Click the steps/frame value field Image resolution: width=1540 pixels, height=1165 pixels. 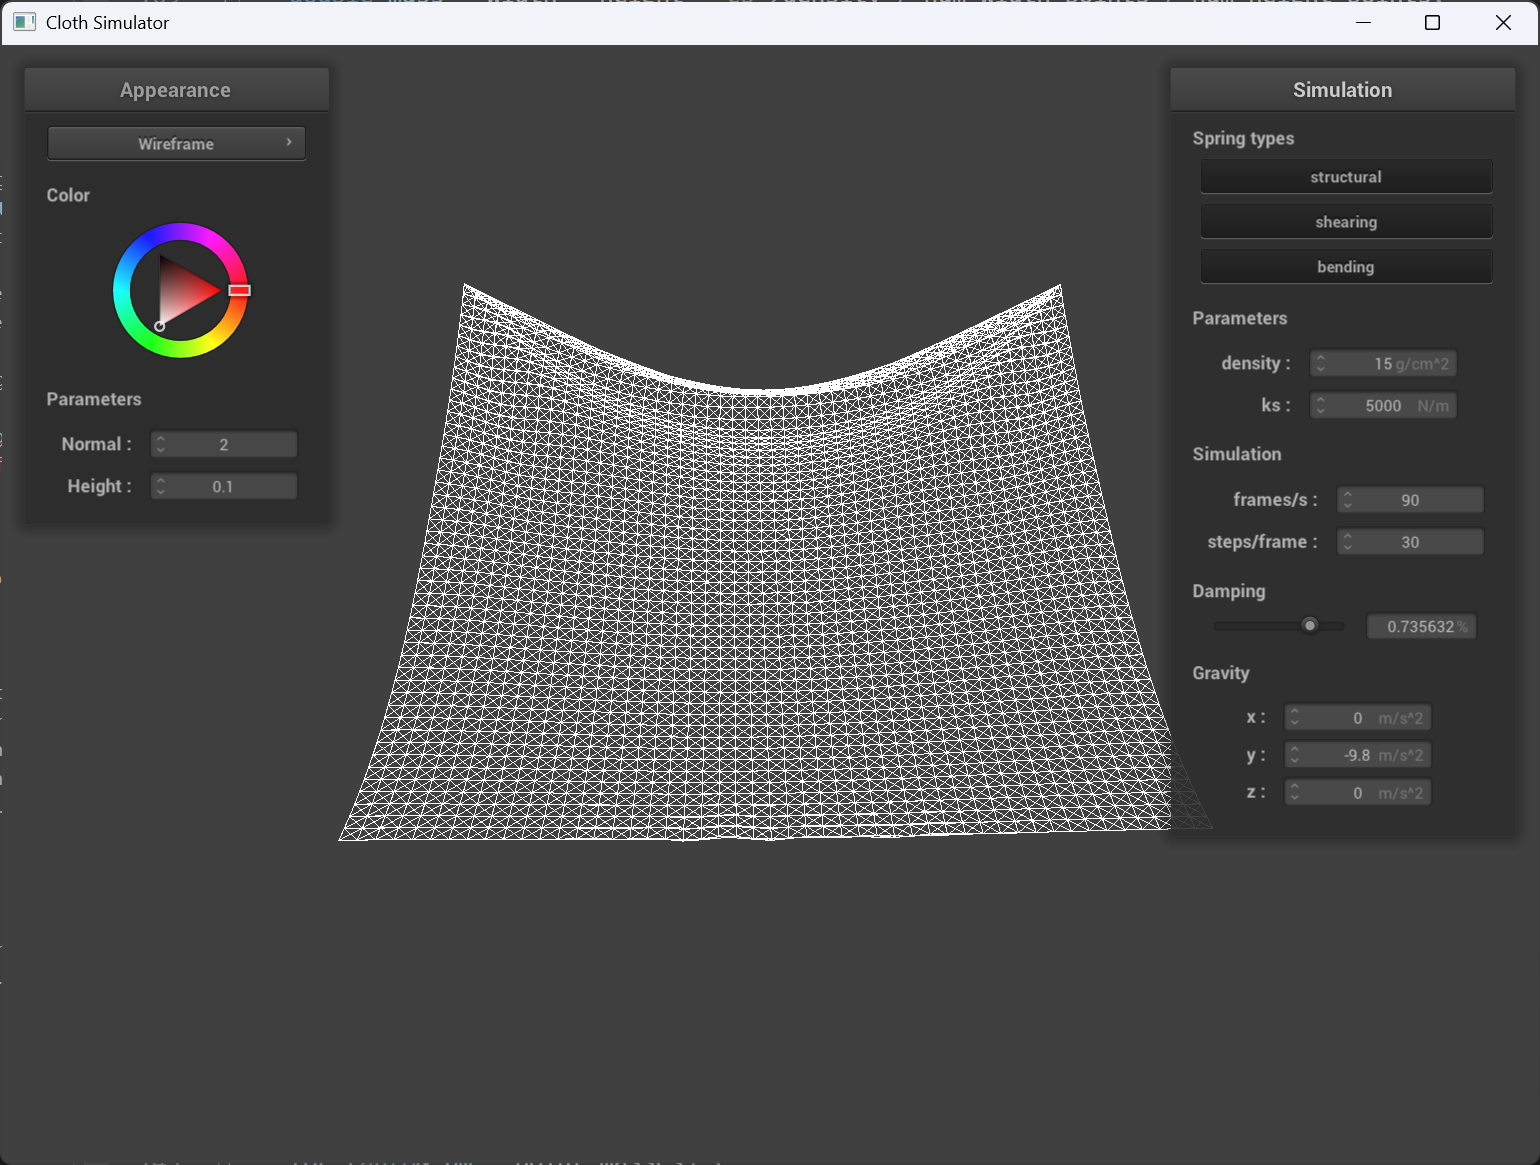[x=1411, y=542]
